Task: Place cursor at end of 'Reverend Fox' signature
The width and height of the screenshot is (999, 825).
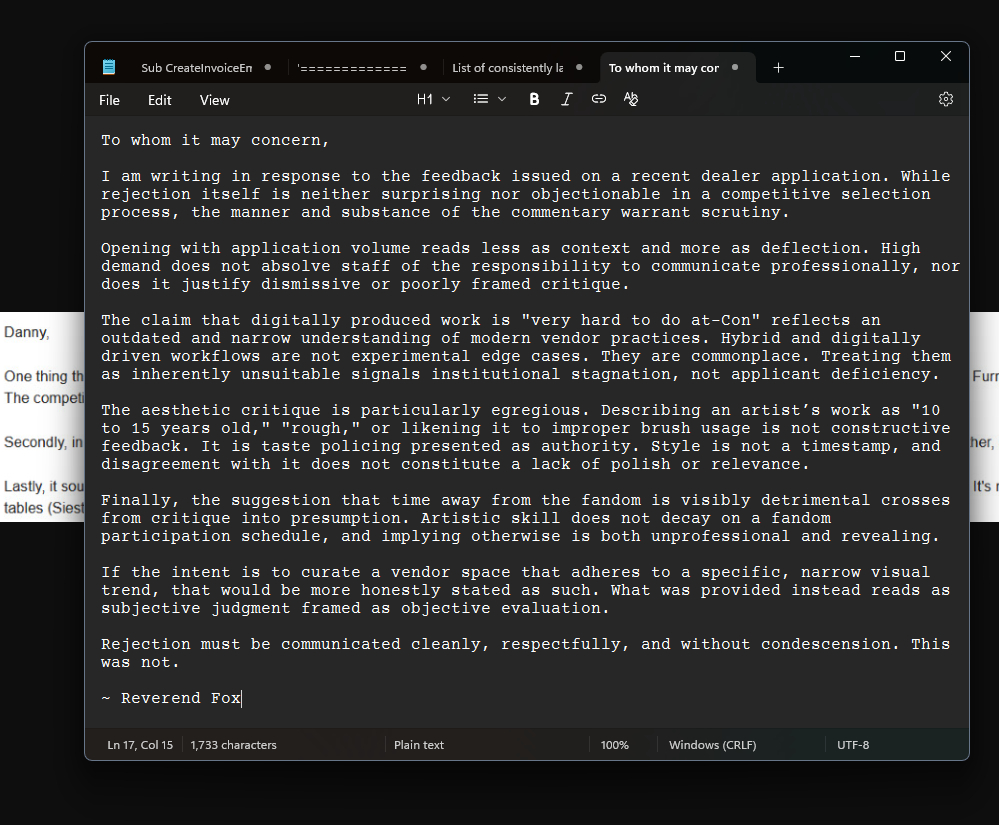Action: 242,698
